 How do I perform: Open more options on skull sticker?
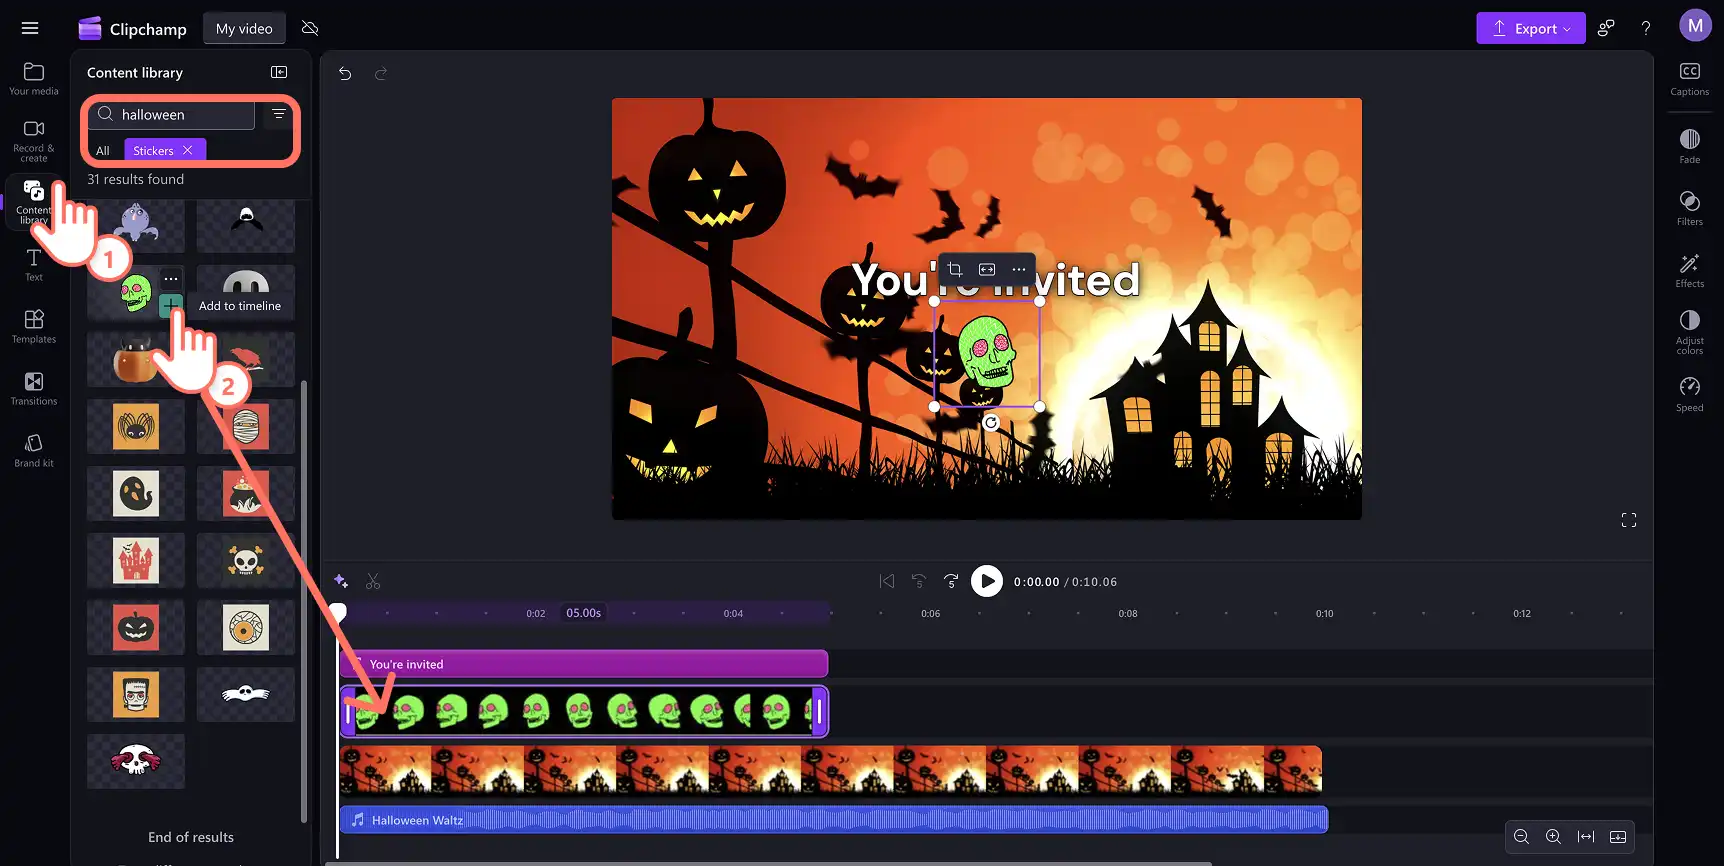coord(171,279)
